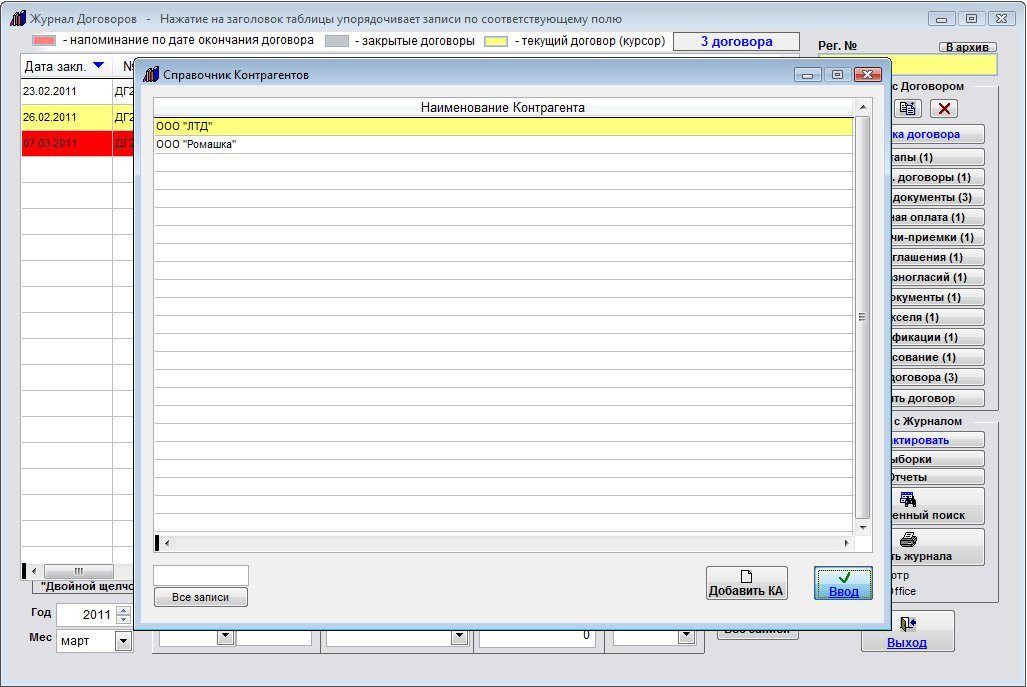Open the разногласий (1) button
This screenshot has height=687, width=1027.
[x=937, y=277]
